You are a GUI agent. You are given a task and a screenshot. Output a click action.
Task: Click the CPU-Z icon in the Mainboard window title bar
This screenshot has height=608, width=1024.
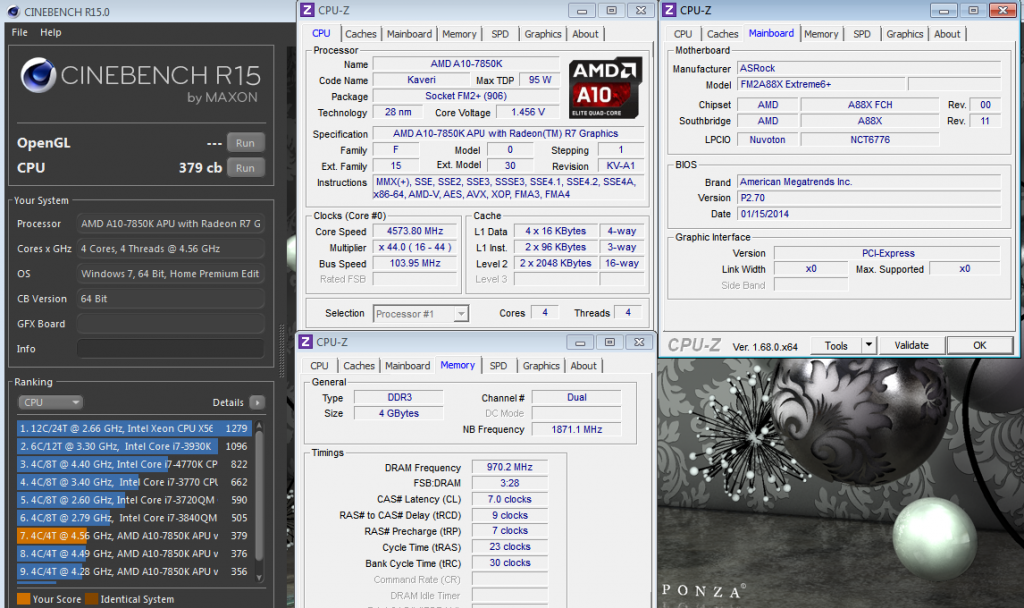(x=670, y=10)
